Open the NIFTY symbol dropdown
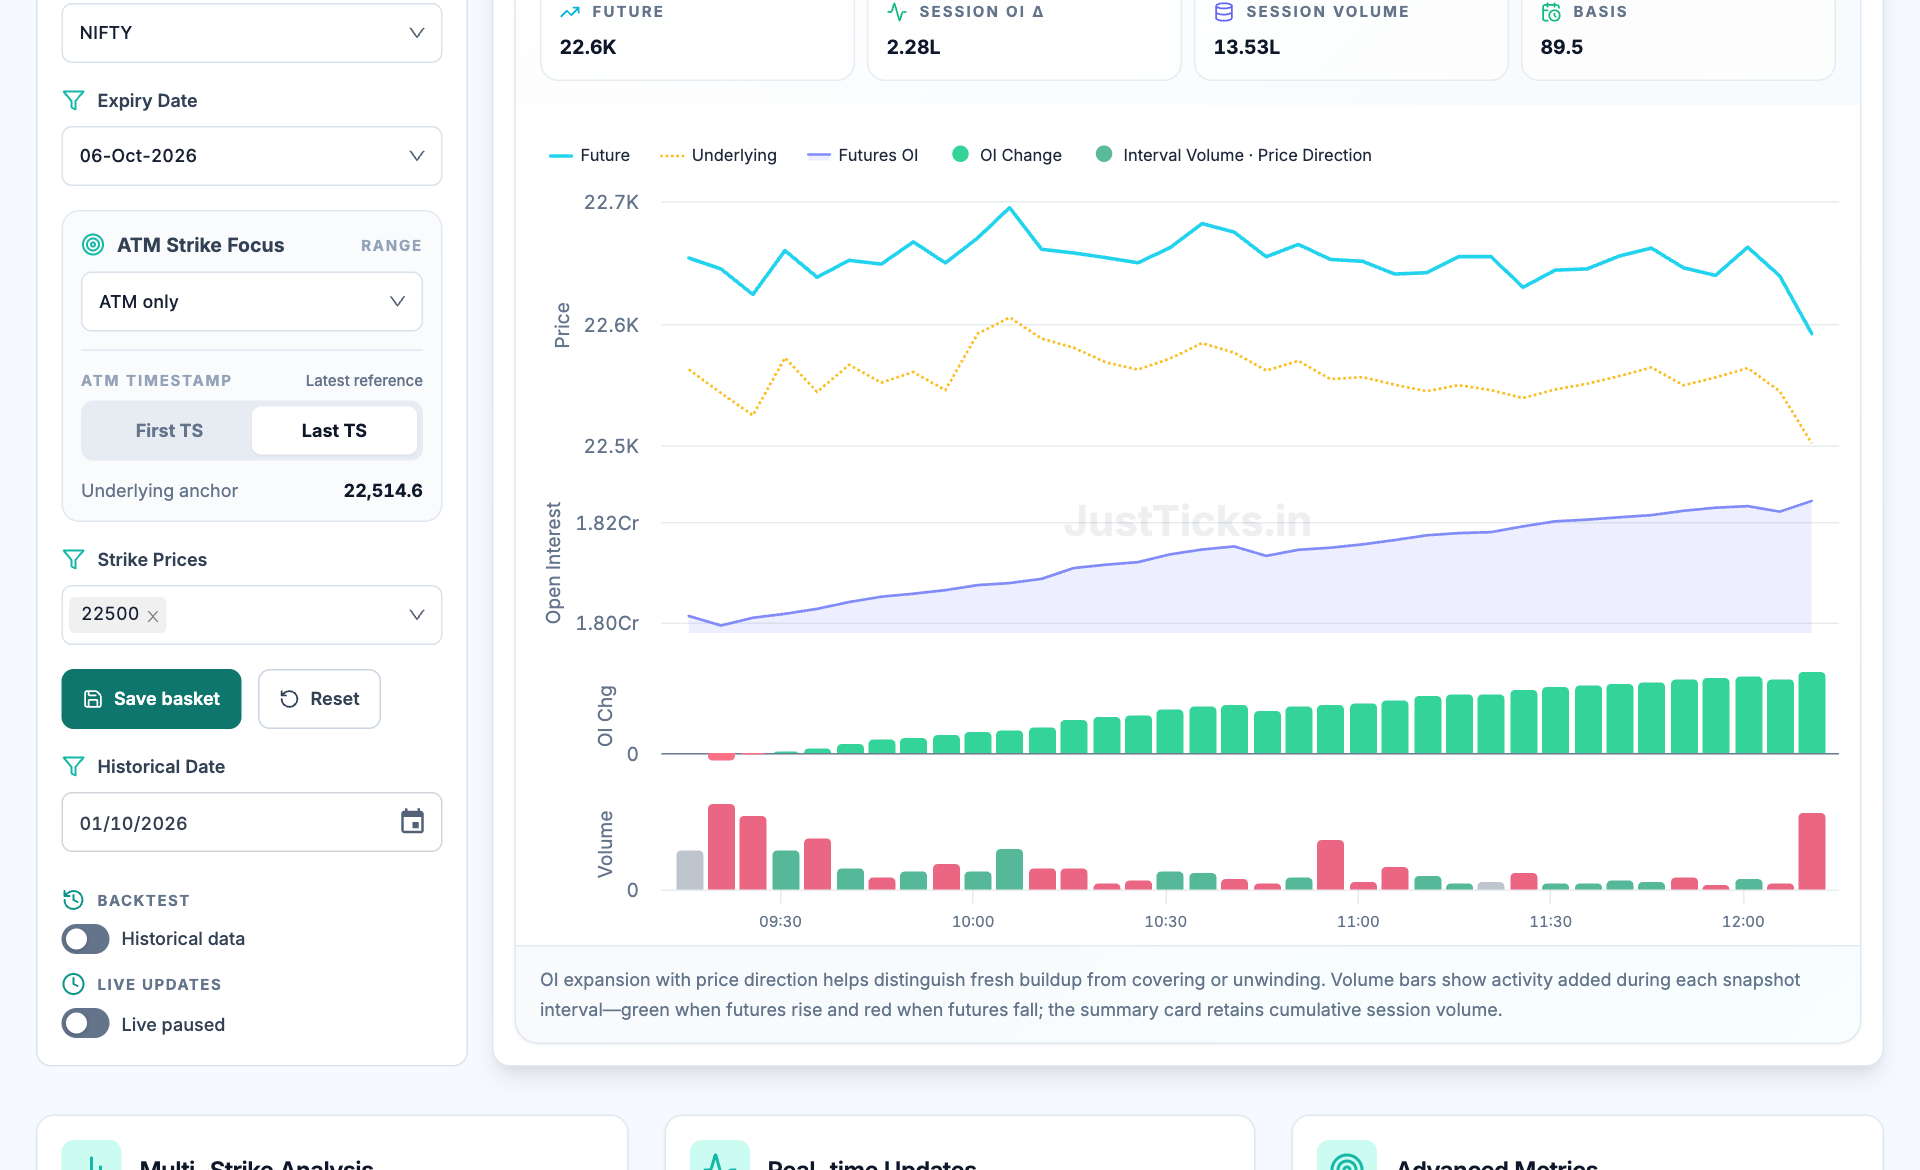The width and height of the screenshot is (1920, 1170). 251,33
